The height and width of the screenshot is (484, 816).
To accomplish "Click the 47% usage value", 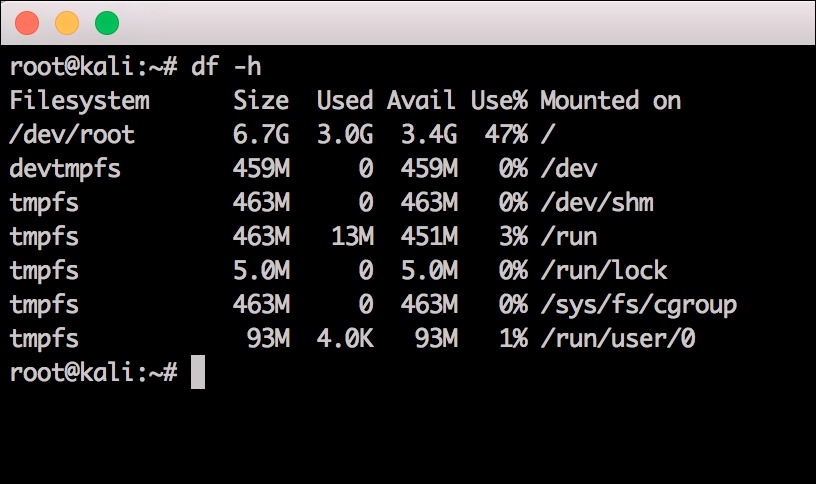I will pos(506,135).
